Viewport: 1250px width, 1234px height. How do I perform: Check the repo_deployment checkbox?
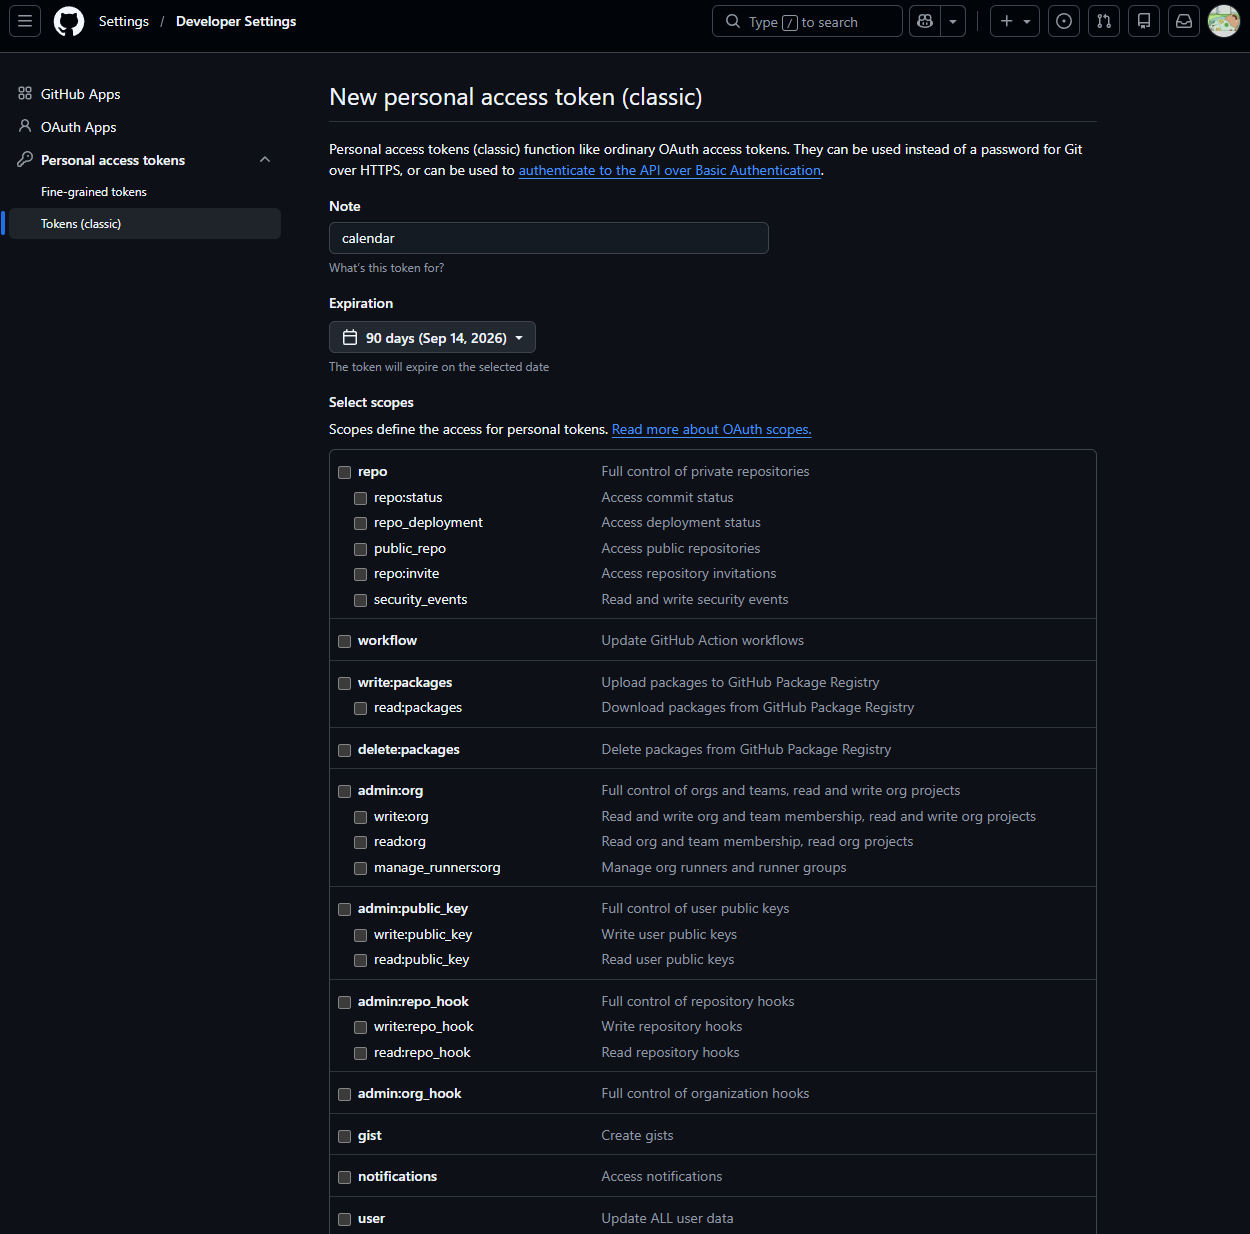pyautogui.click(x=360, y=523)
